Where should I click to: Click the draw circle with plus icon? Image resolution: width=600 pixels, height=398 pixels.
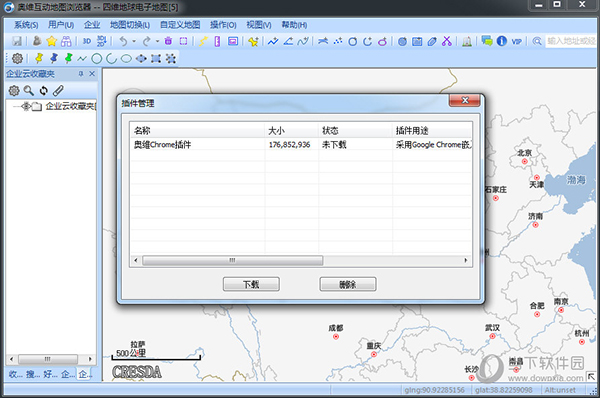(x=352, y=41)
